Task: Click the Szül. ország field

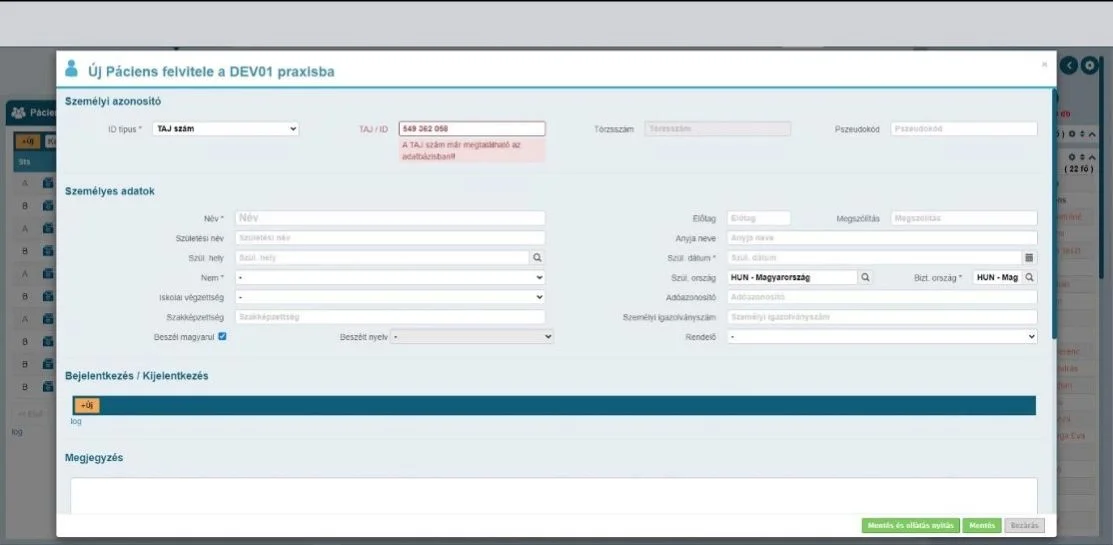Action: (x=792, y=277)
